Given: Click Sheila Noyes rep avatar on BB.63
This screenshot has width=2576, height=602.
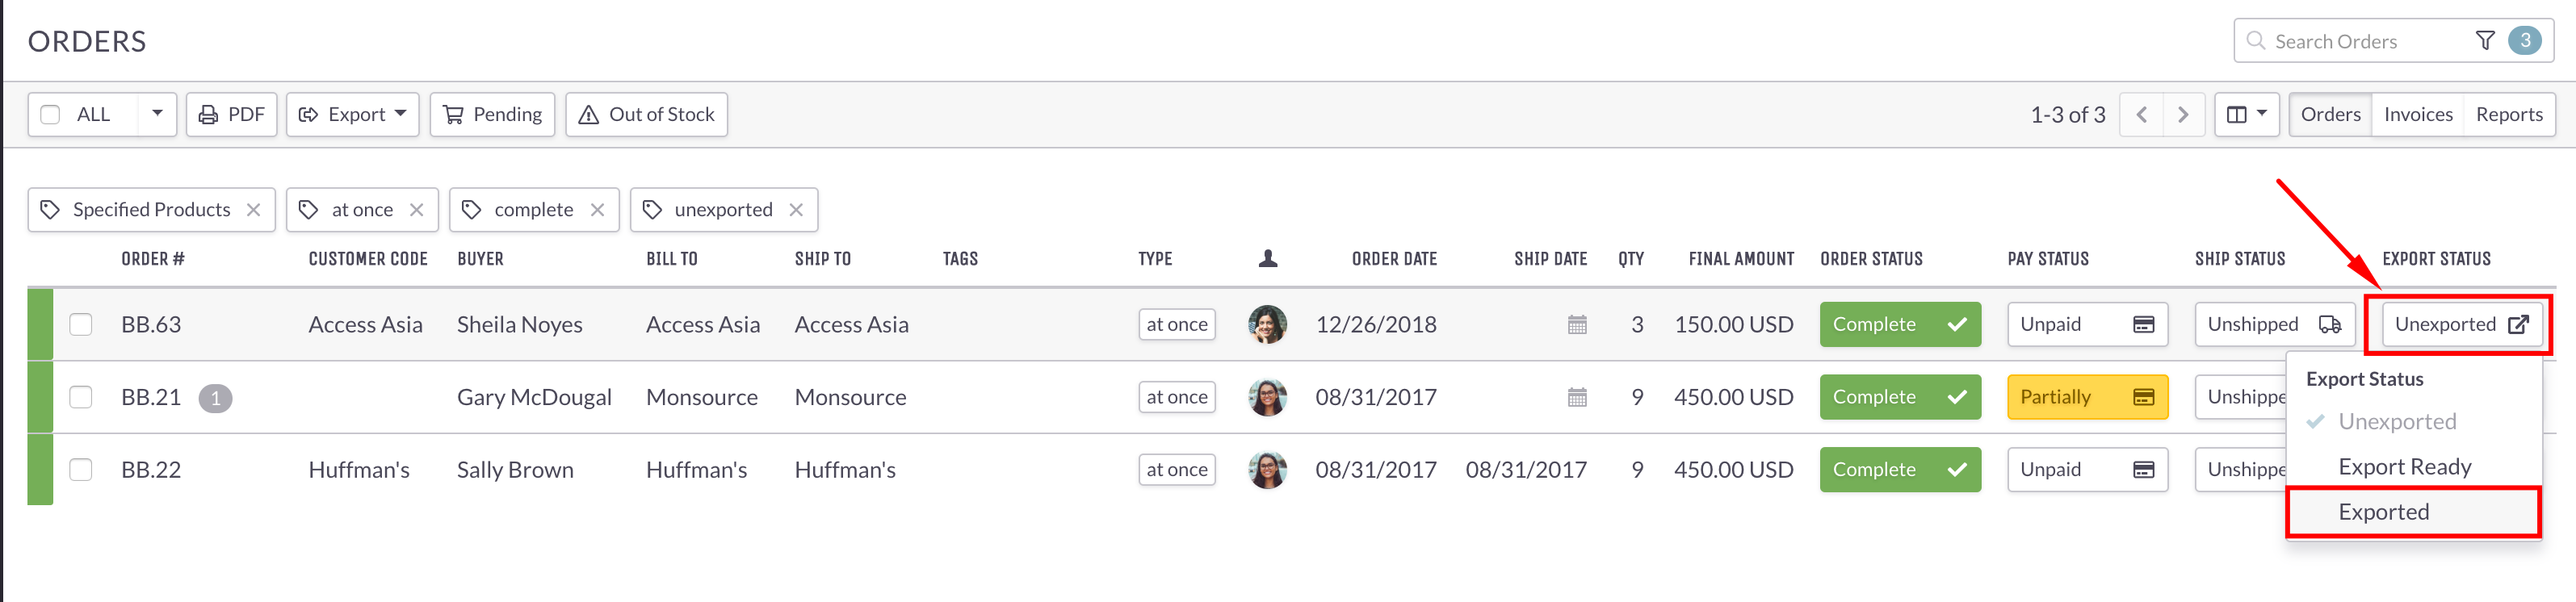Looking at the screenshot, I should point(1267,325).
